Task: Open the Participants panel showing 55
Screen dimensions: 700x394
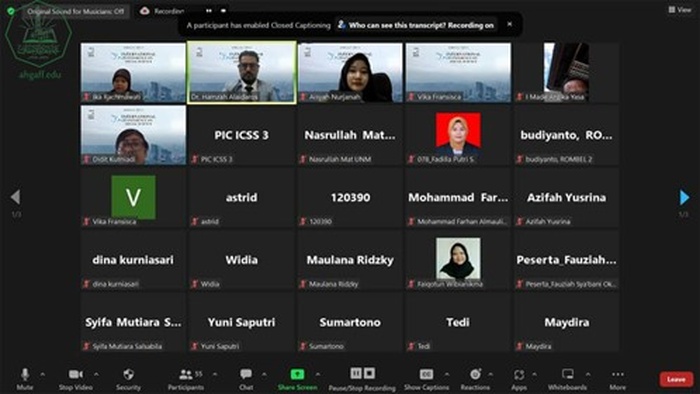Action: (x=186, y=379)
